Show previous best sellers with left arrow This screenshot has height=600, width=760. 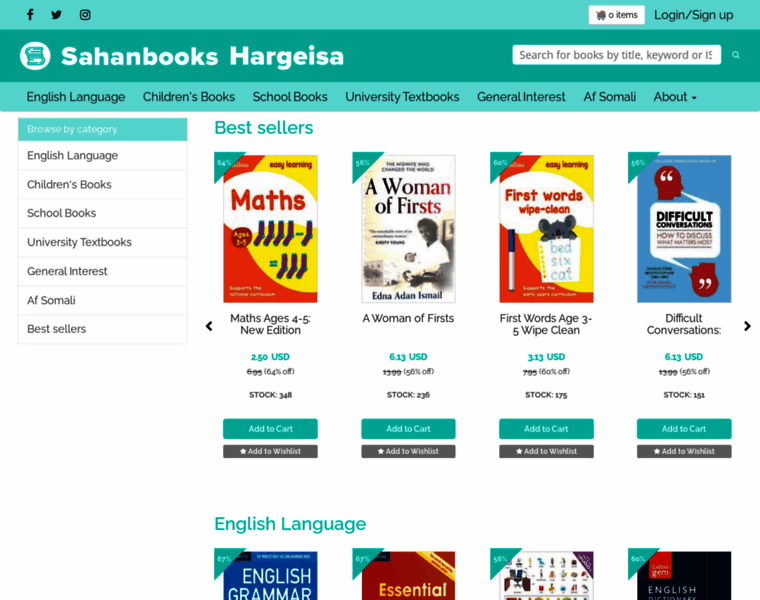tap(209, 326)
